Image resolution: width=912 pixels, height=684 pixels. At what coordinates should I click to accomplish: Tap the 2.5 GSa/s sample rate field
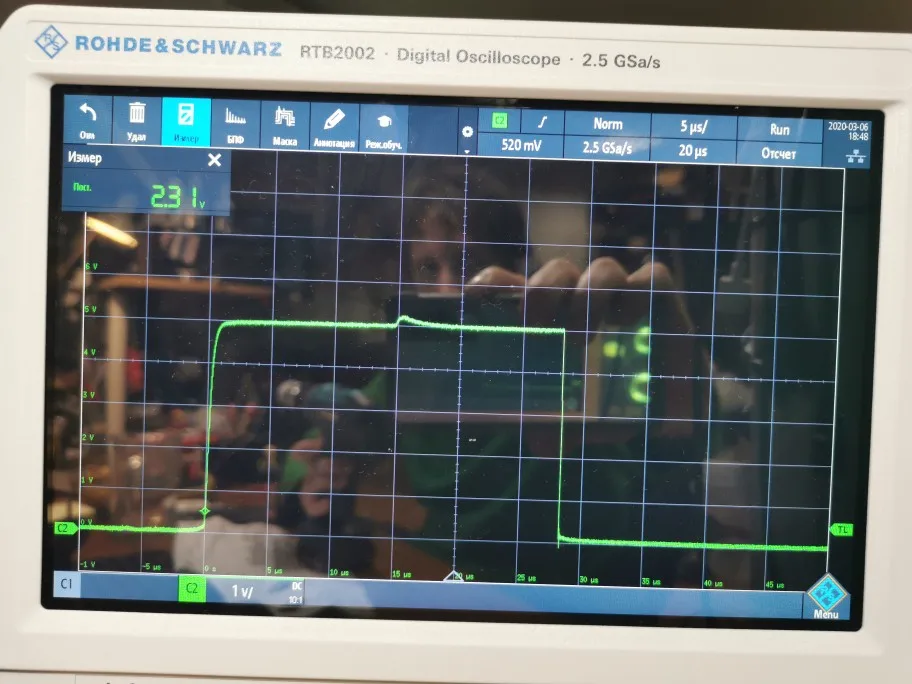607,148
